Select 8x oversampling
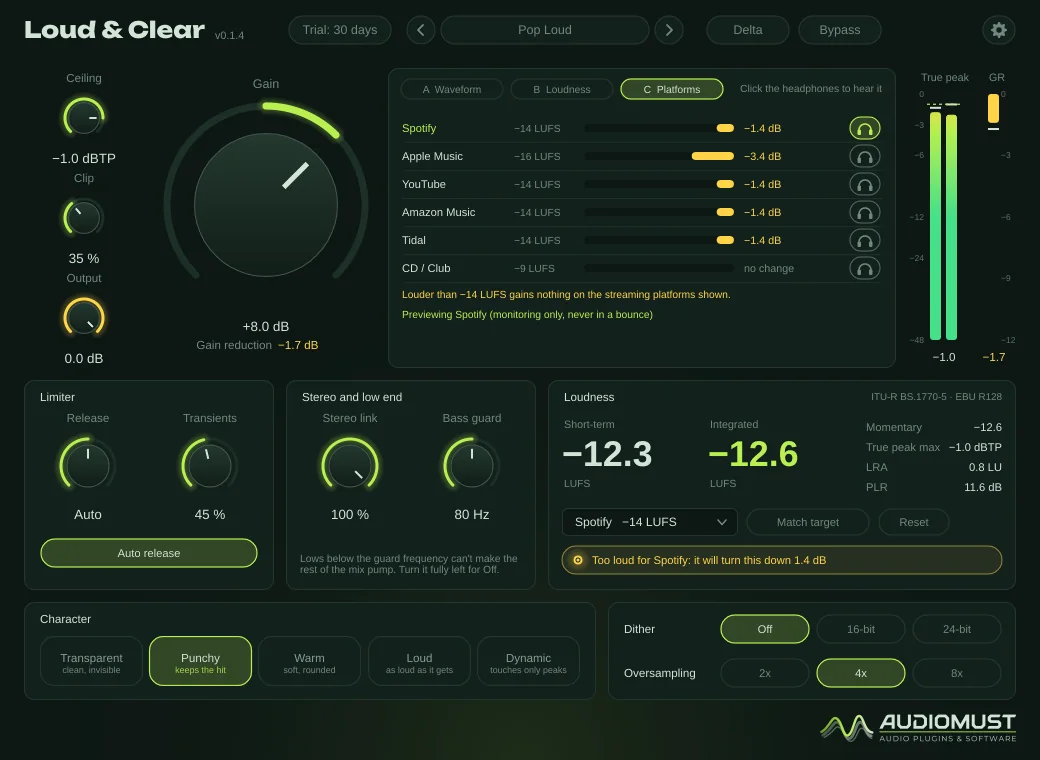 pyautogui.click(x=956, y=673)
